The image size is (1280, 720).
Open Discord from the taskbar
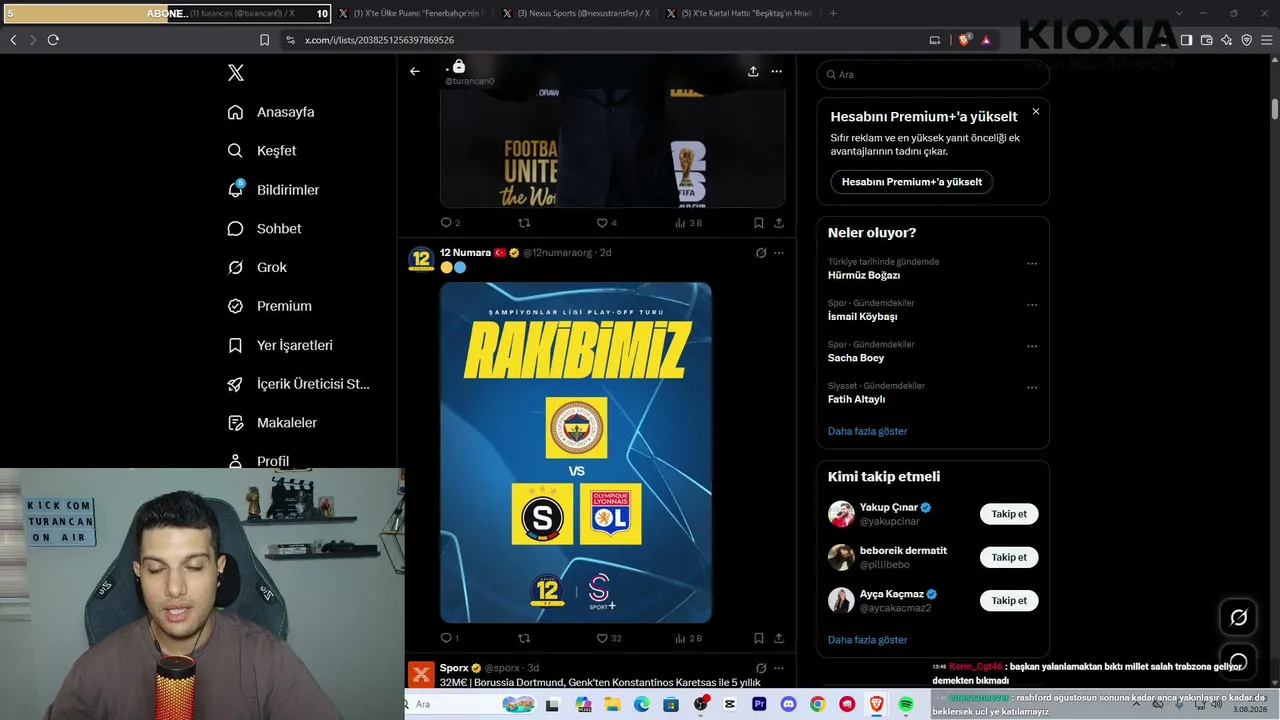[x=789, y=704]
